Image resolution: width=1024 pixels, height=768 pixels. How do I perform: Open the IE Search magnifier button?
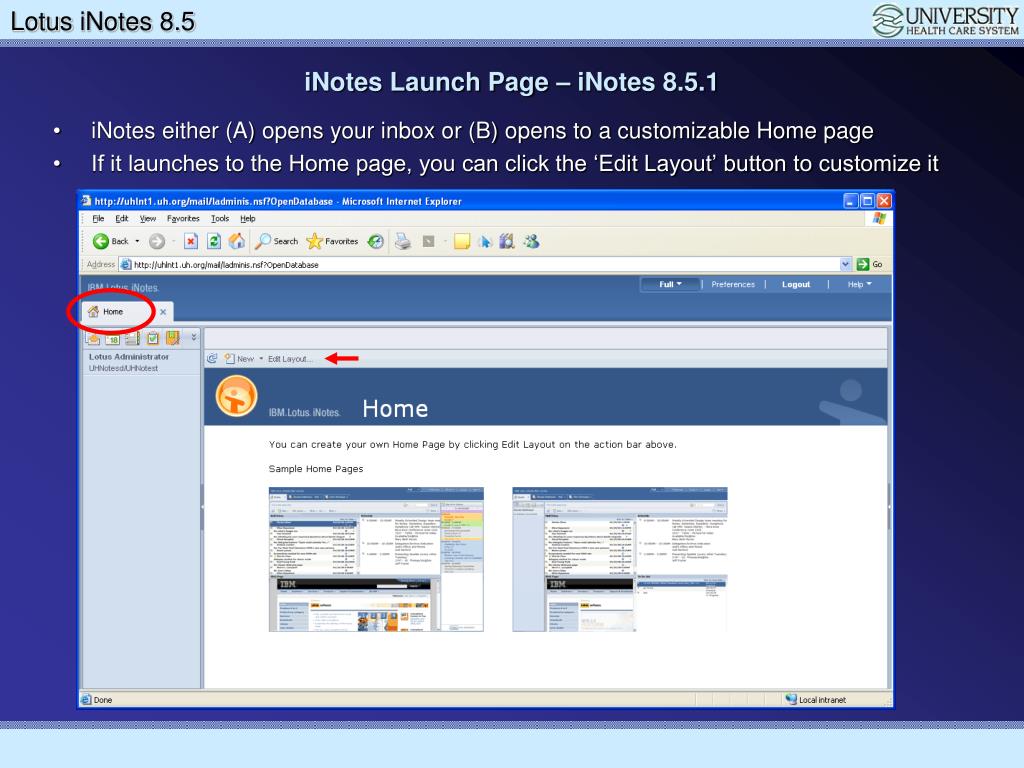point(277,242)
